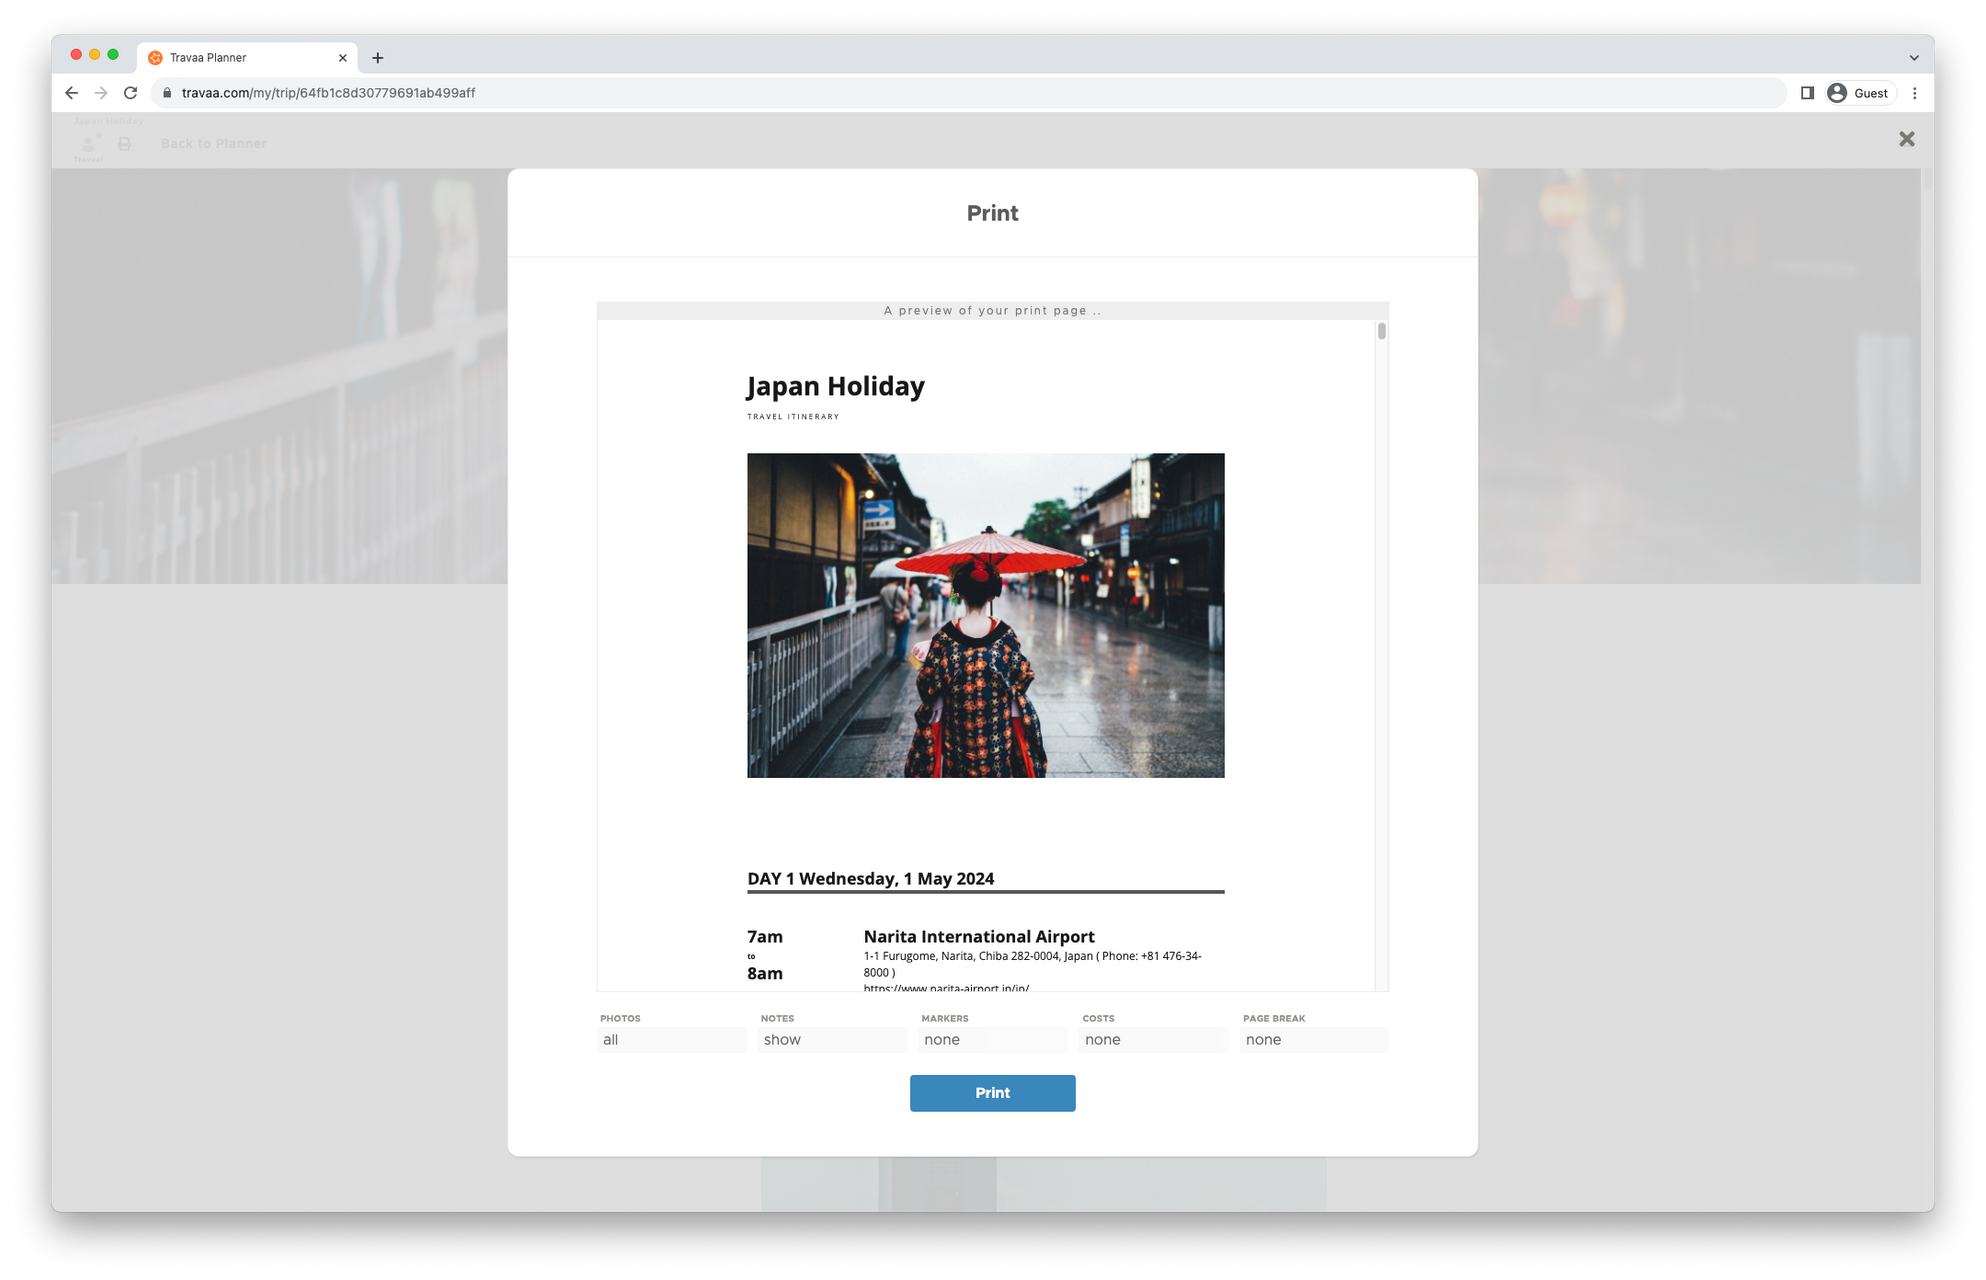Open the Markers dropdown set to none

click(x=992, y=1040)
